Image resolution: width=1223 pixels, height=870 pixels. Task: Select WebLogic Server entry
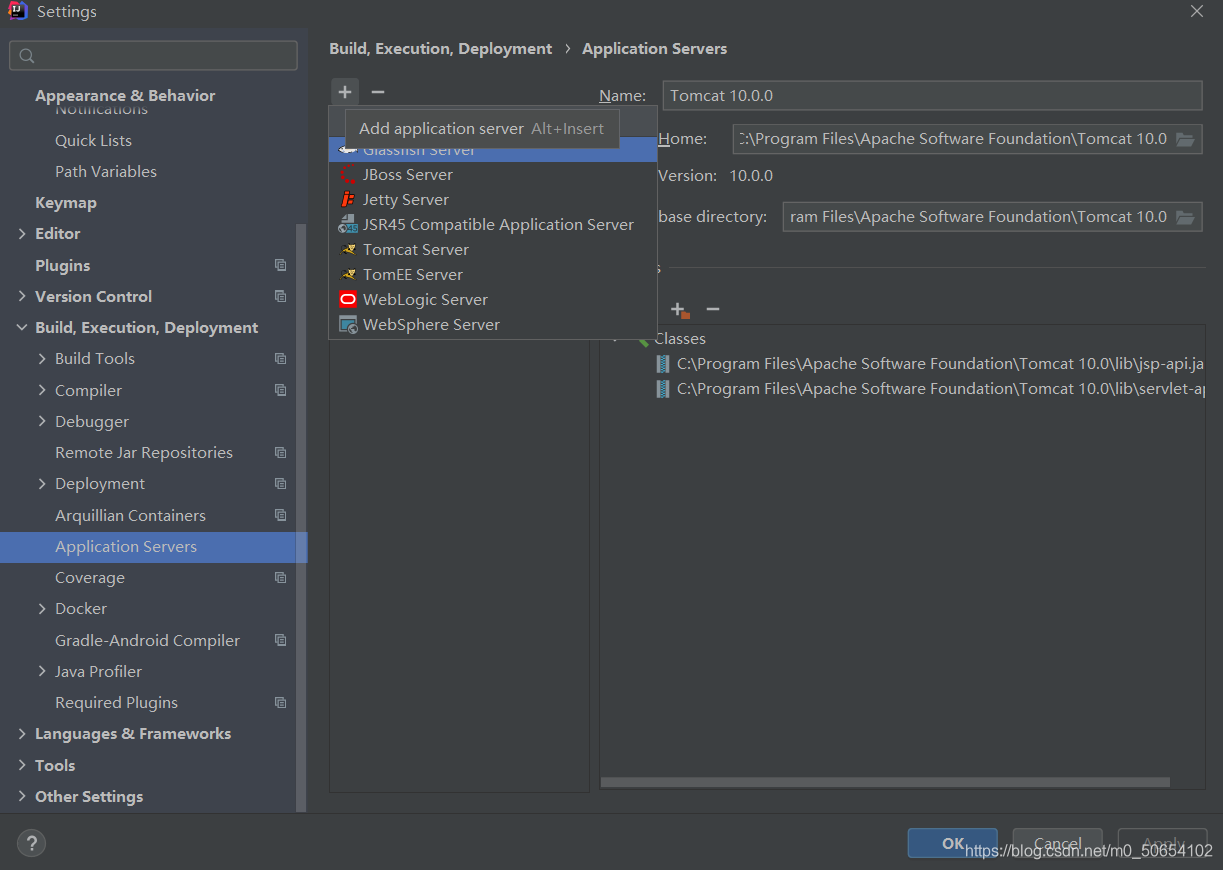[493, 300]
